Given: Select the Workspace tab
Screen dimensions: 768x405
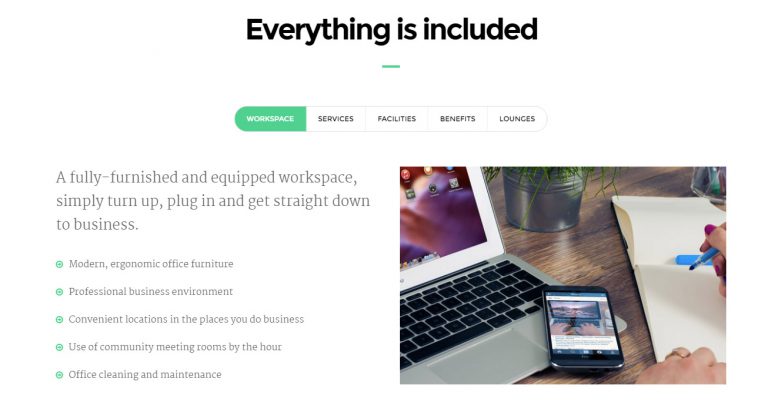Looking at the screenshot, I should [x=270, y=119].
